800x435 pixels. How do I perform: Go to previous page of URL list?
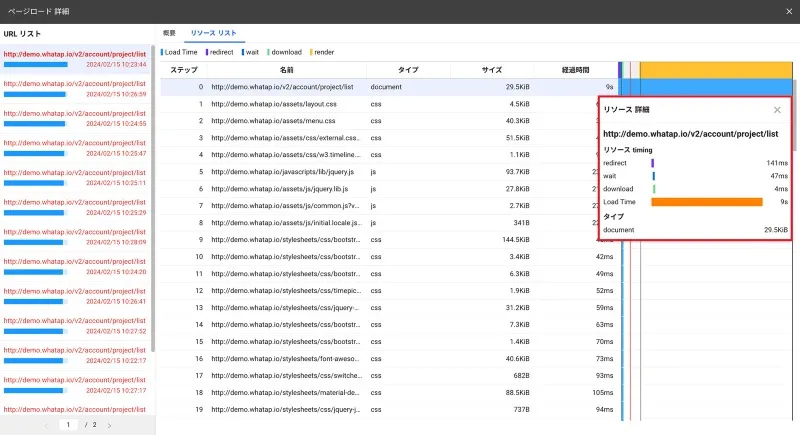[x=46, y=425]
